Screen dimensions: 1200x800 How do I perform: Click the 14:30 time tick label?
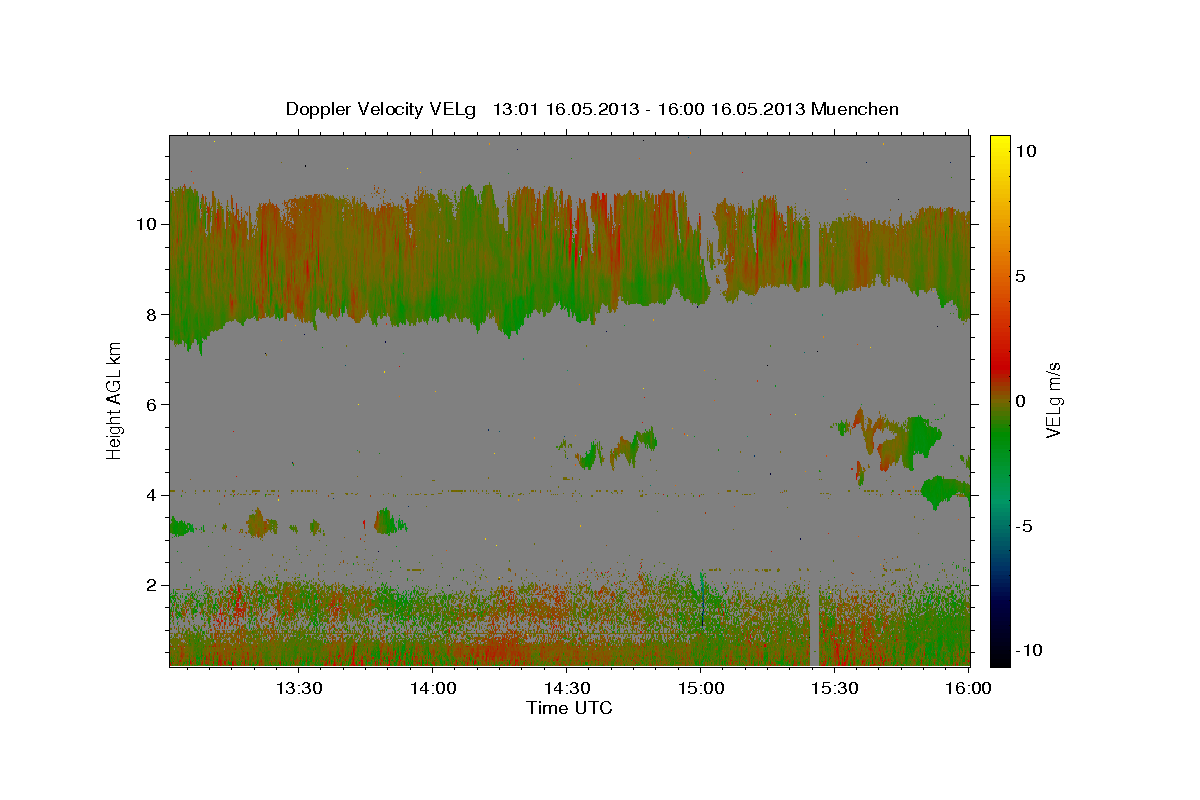point(566,688)
